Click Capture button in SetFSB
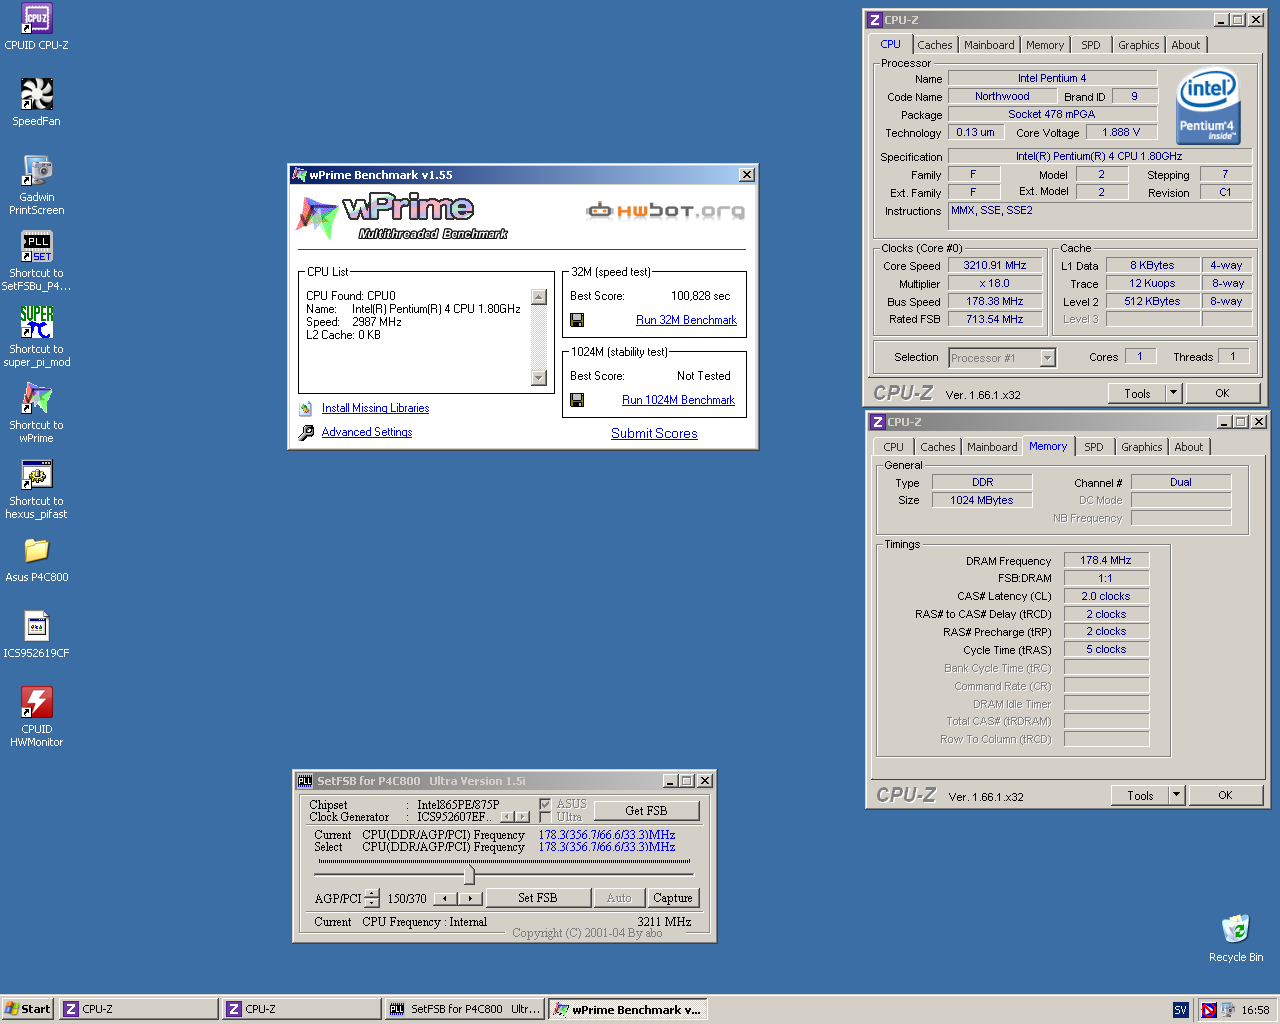This screenshot has width=1280, height=1024. 673,898
